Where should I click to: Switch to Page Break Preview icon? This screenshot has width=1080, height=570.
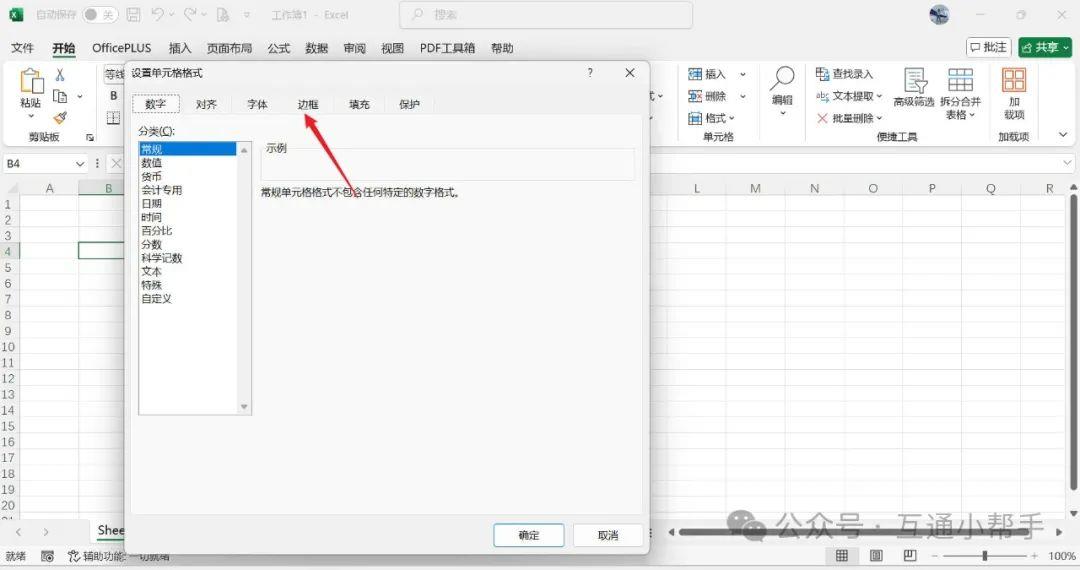tap(910, 556)
